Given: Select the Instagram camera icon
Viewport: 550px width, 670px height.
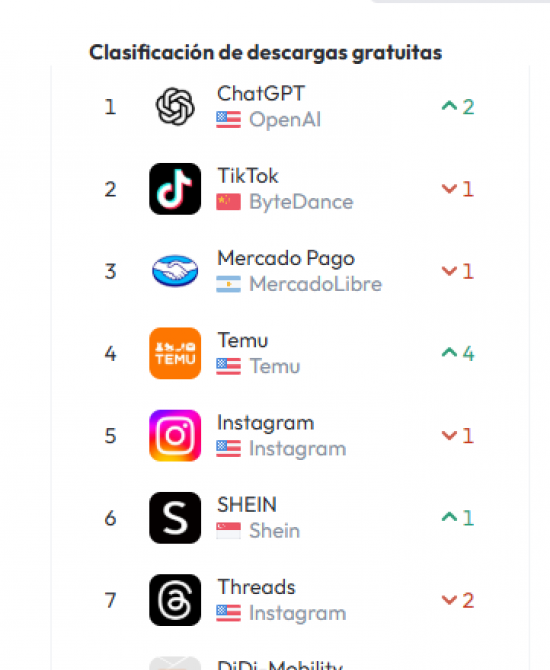Looking at the screenshot, I should tap(175, 435).
